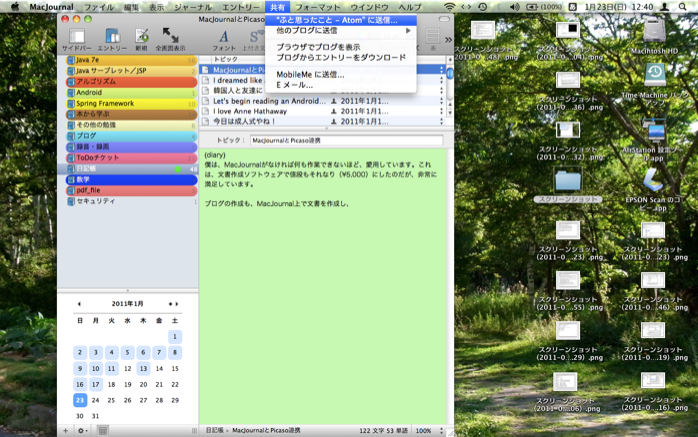Image resolution: width=698 pixels, height=437 pixels.
Task: Show more toolbar items via double-chevron
Action: point(448,40)
